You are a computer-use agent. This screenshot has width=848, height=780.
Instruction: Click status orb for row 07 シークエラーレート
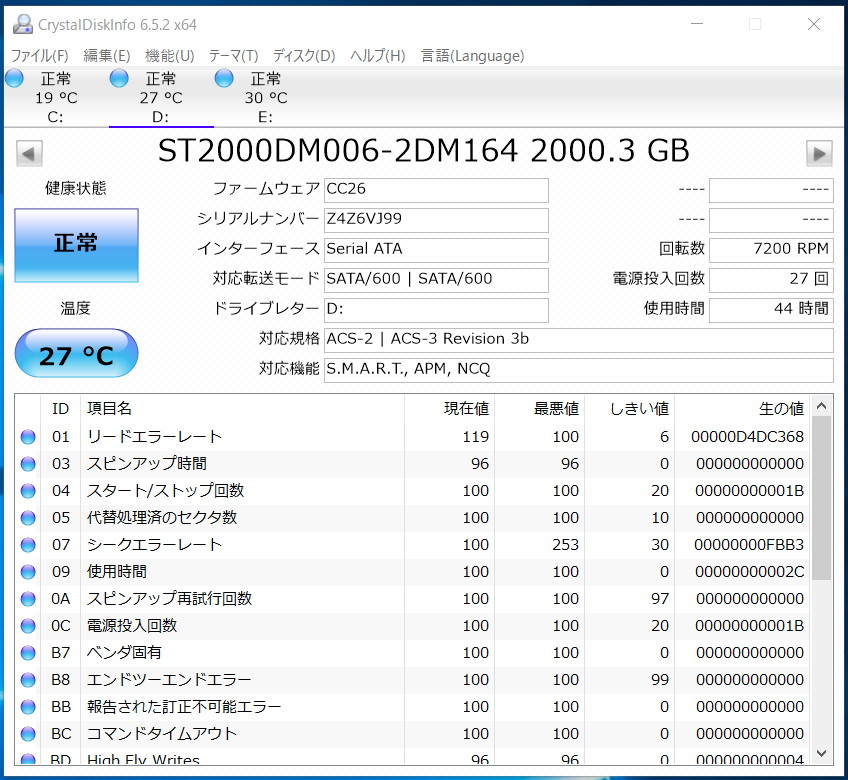pyautogui.click(x=28, y=545)
